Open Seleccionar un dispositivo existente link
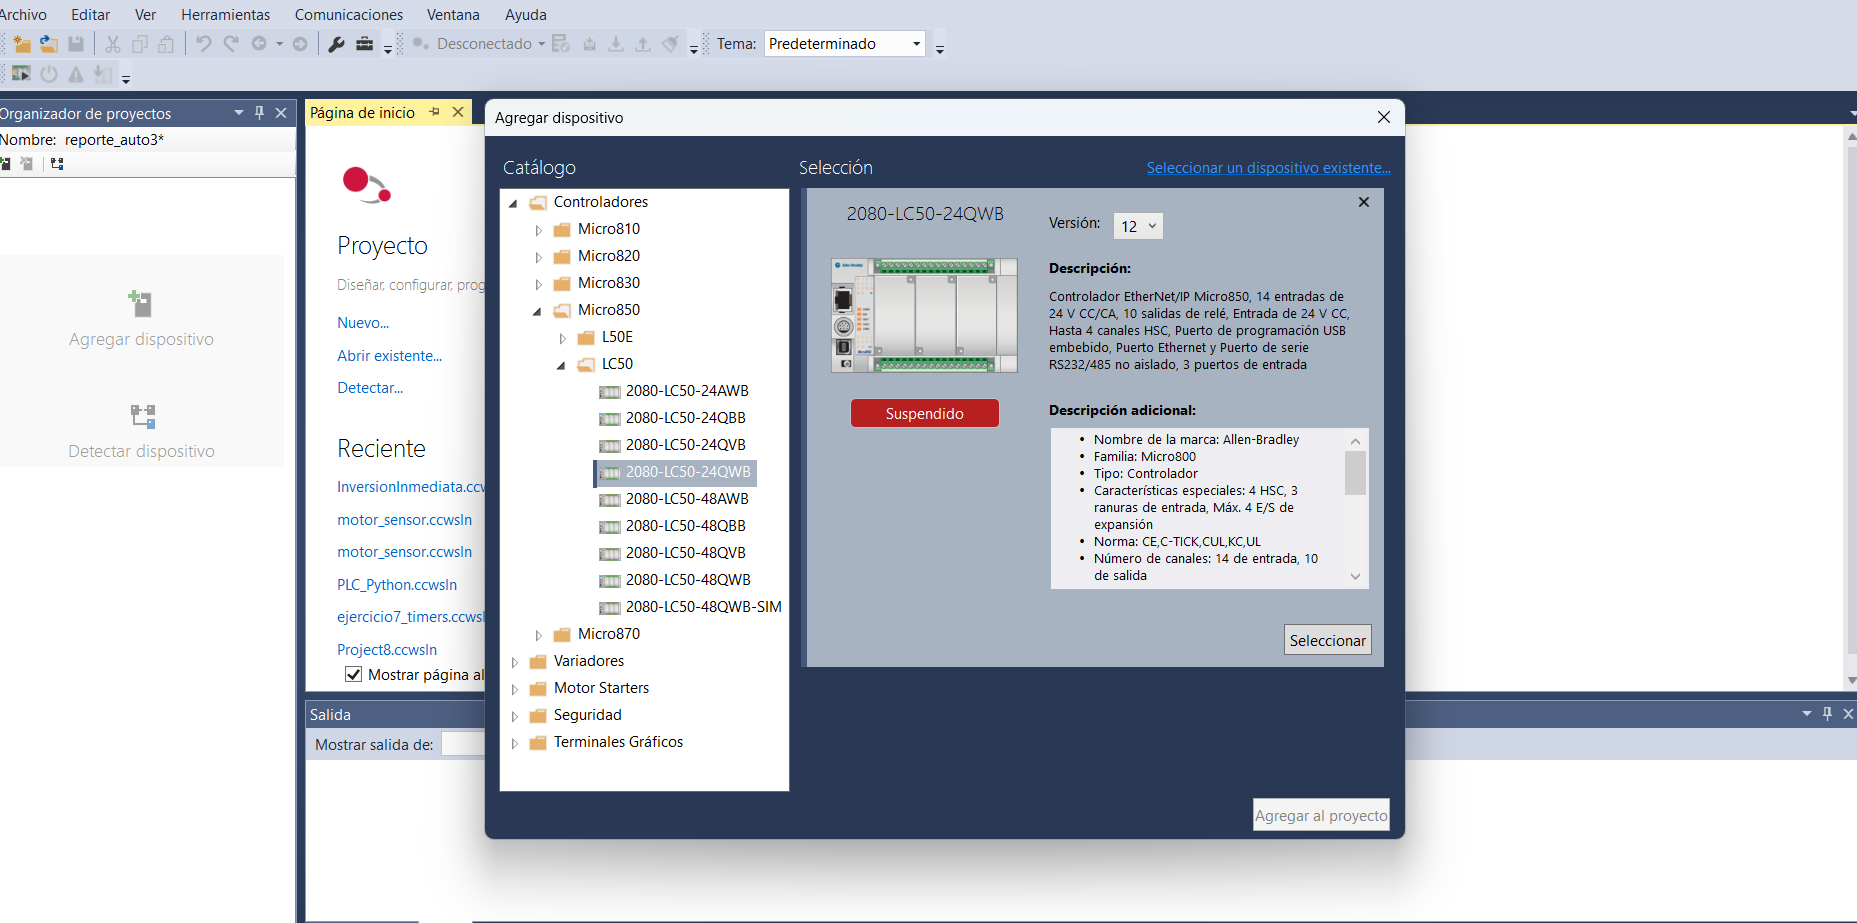Screen dimensions: 1857x923 point(1268,168)
